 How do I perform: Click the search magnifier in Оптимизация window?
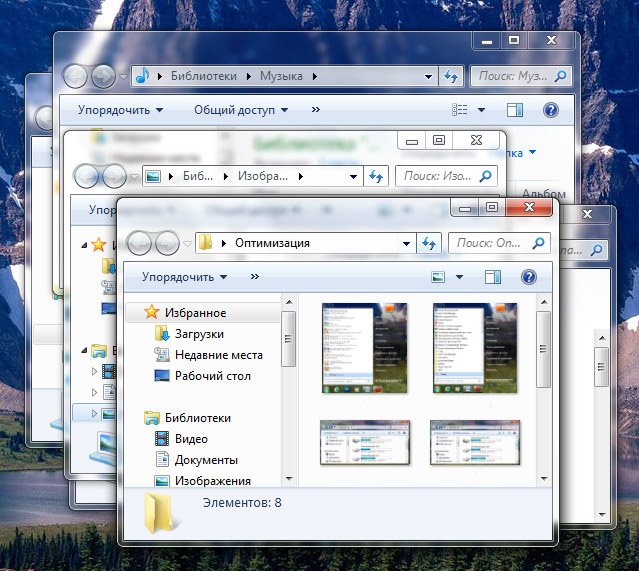pos(538,243)
